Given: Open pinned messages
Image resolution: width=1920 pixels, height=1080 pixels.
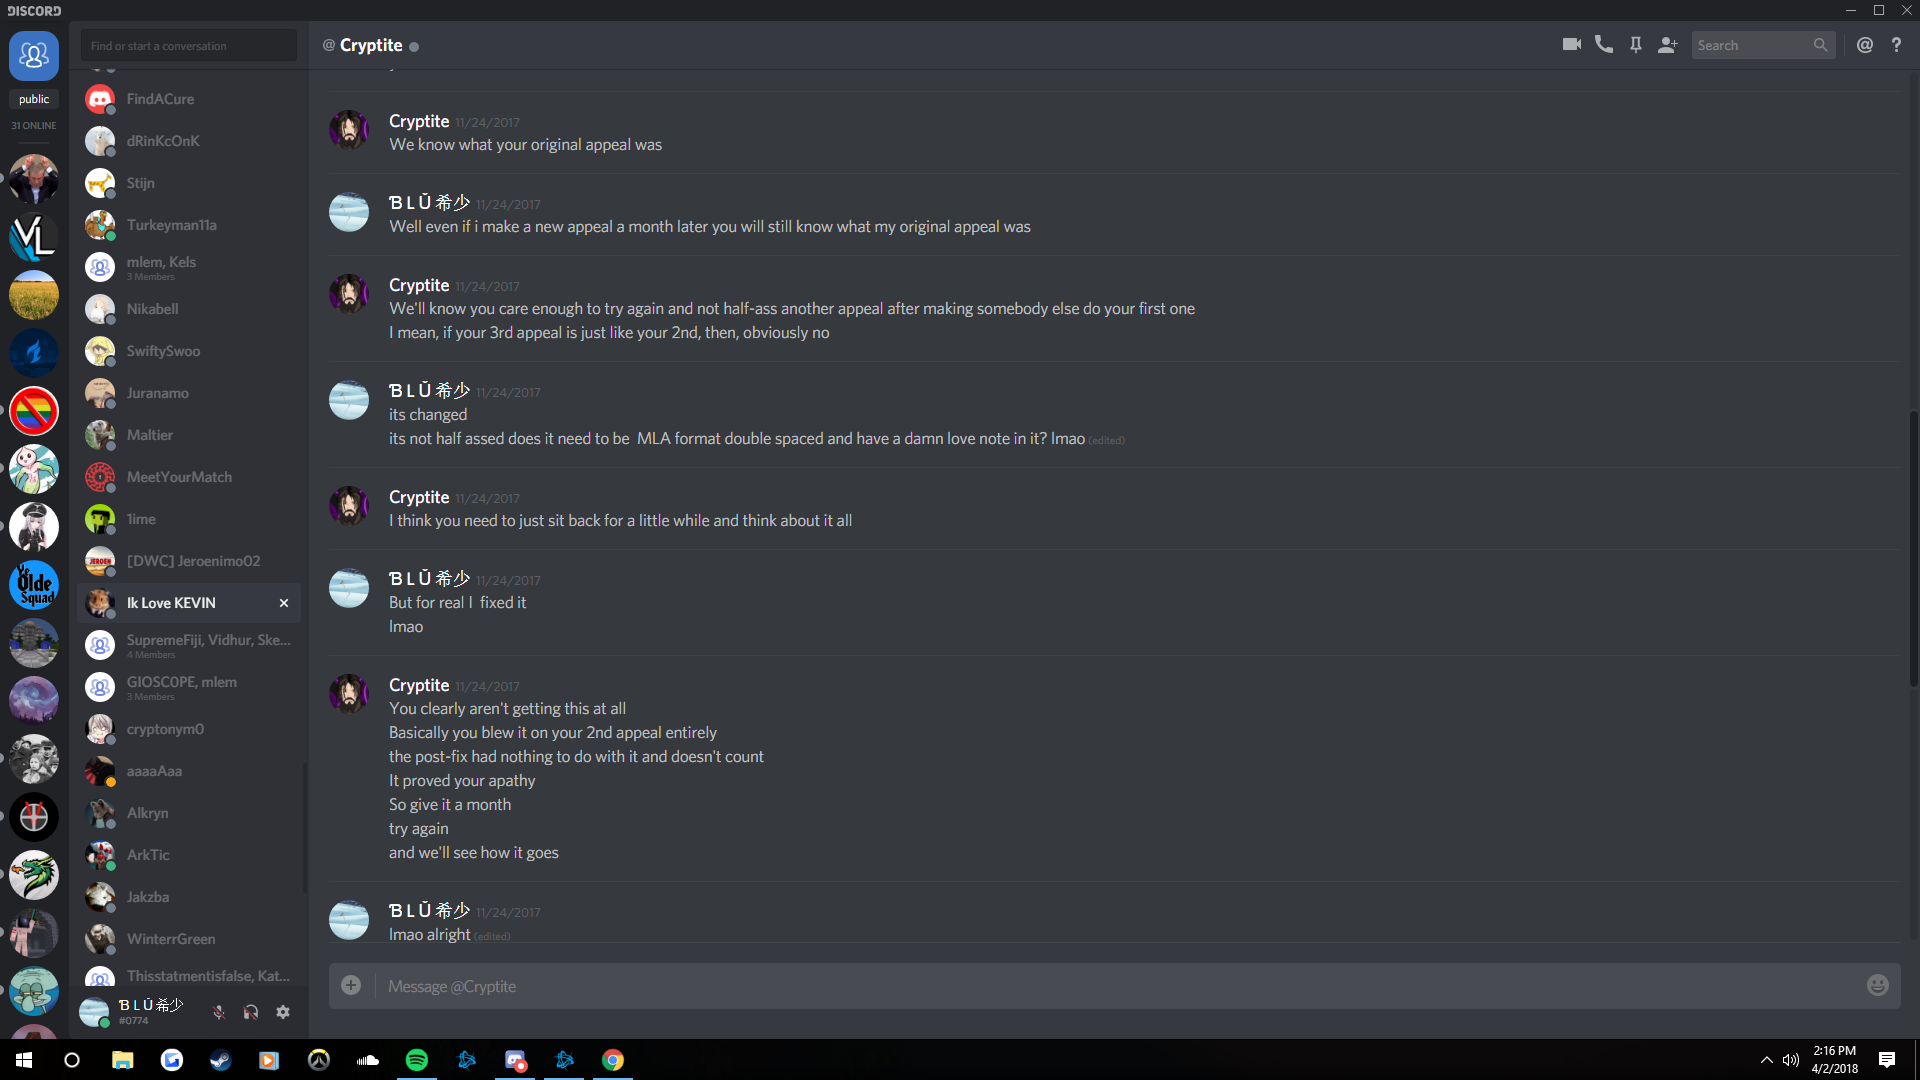Looking at the screenshot, I should [x=1635, y=45].
